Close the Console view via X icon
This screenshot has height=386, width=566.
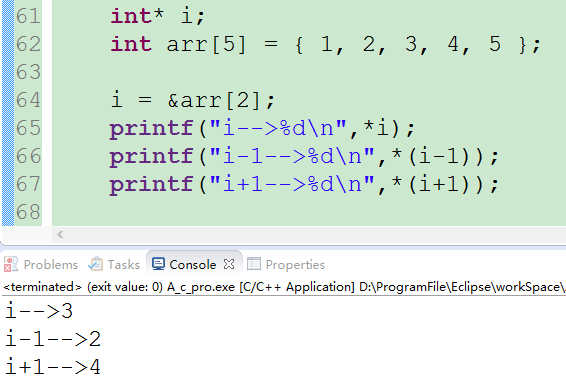pos(229,264)
